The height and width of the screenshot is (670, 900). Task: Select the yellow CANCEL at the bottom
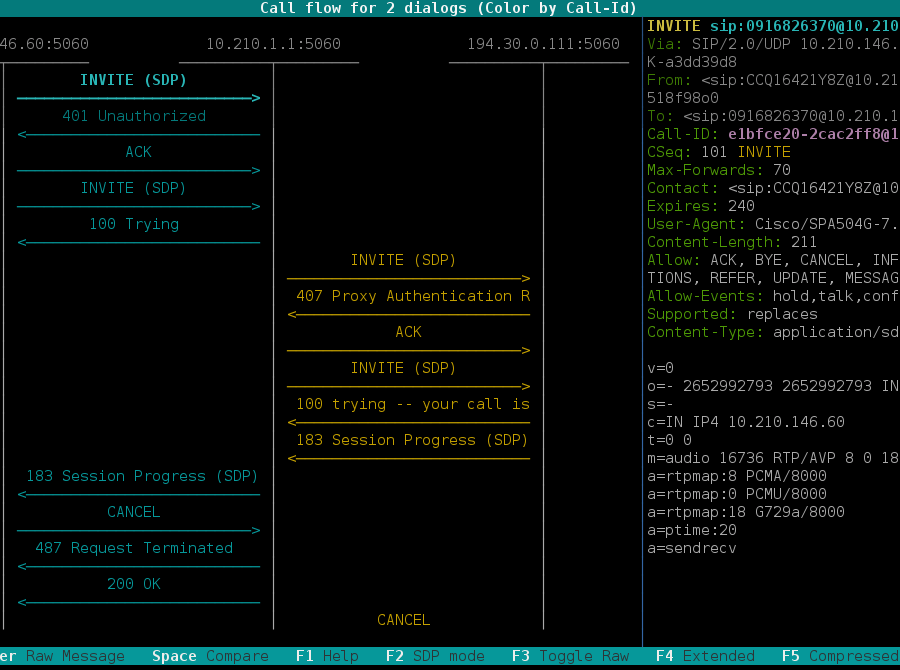coord(404,620)
